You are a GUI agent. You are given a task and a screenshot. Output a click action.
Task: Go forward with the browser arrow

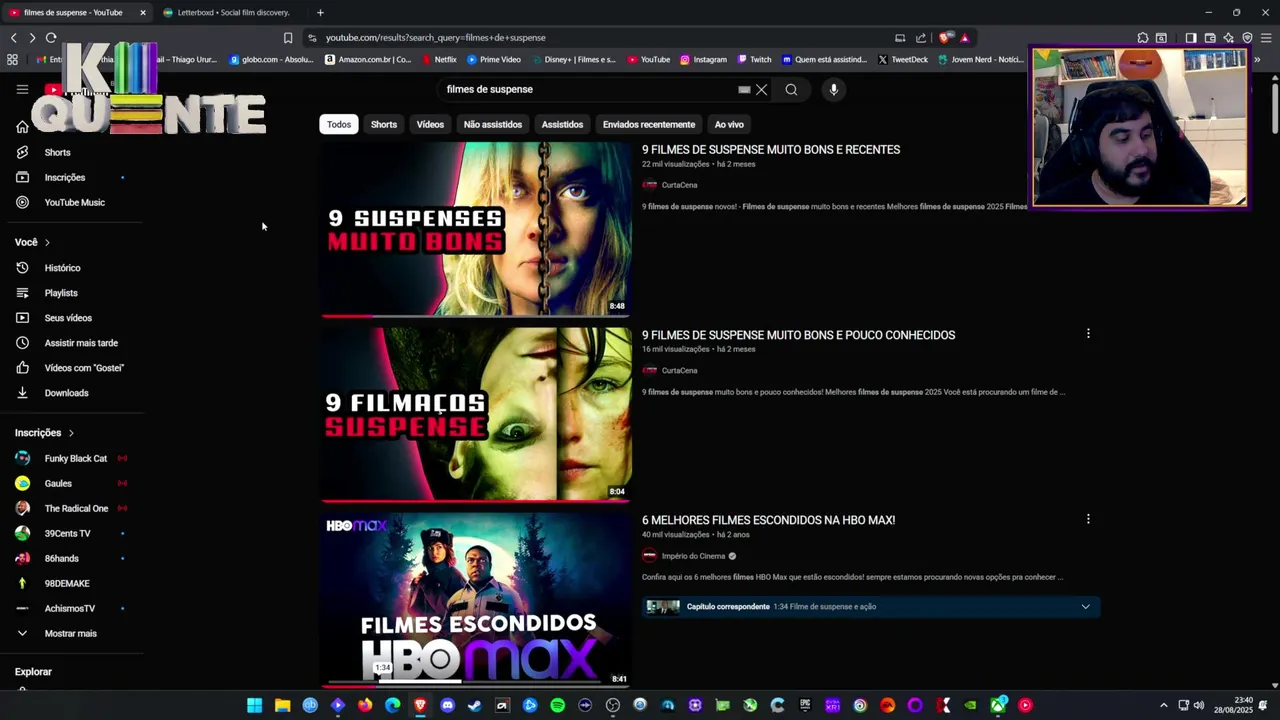[32, 37]
